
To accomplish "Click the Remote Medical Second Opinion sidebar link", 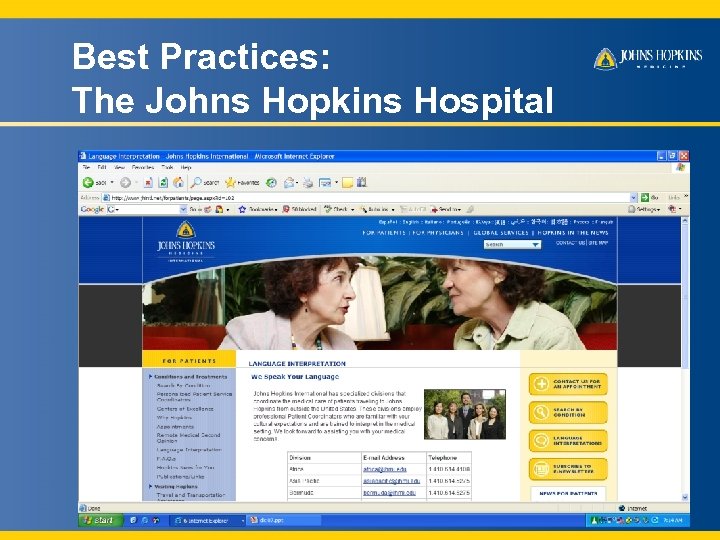I will click(188, 438).
